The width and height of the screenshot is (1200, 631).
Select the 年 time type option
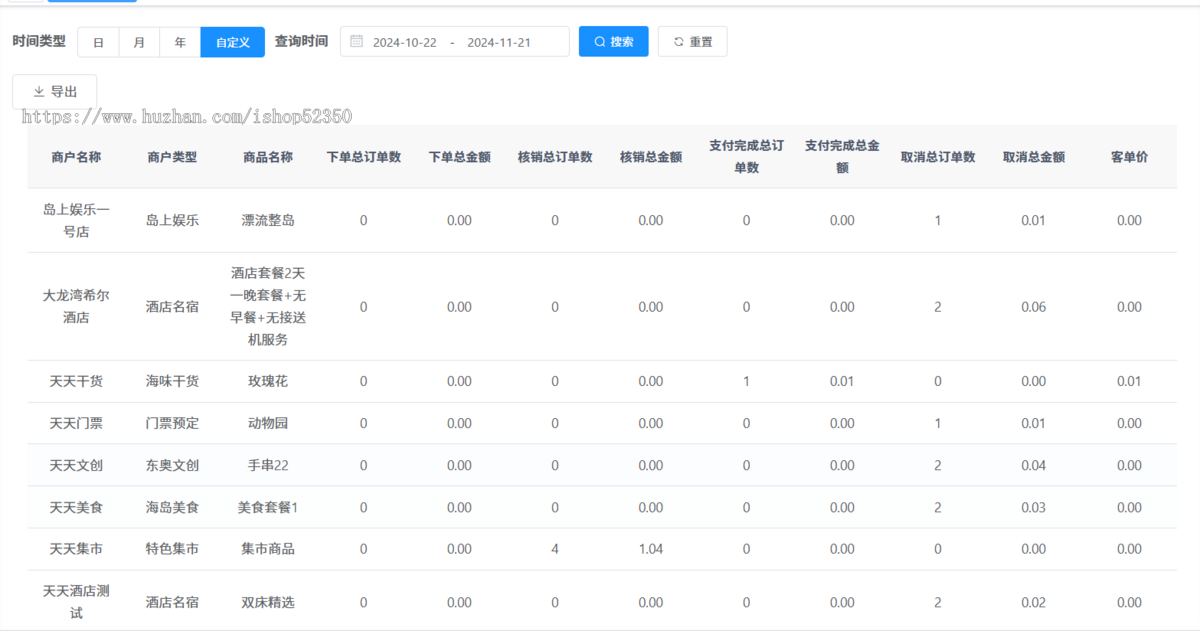[x=180, y=42]
